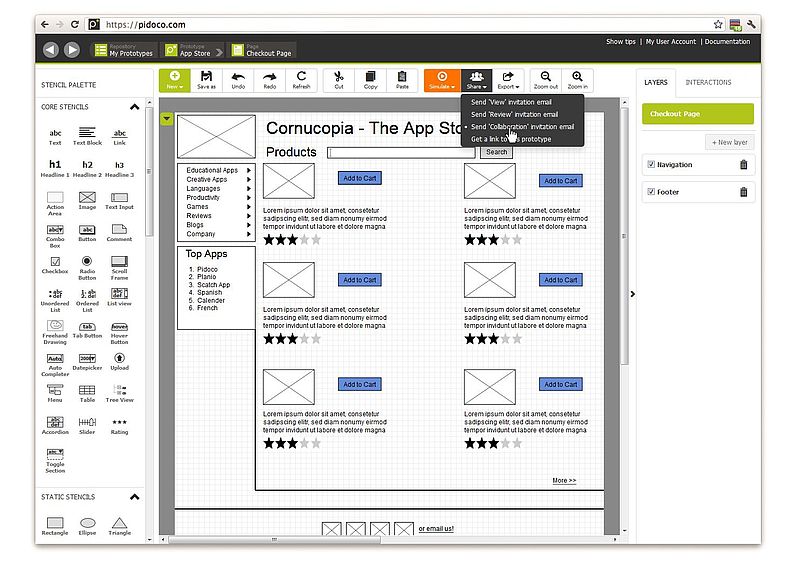800x562 pixels.
Task: Expand the Company submenu arrow
Action: click(x=248, y=234)
